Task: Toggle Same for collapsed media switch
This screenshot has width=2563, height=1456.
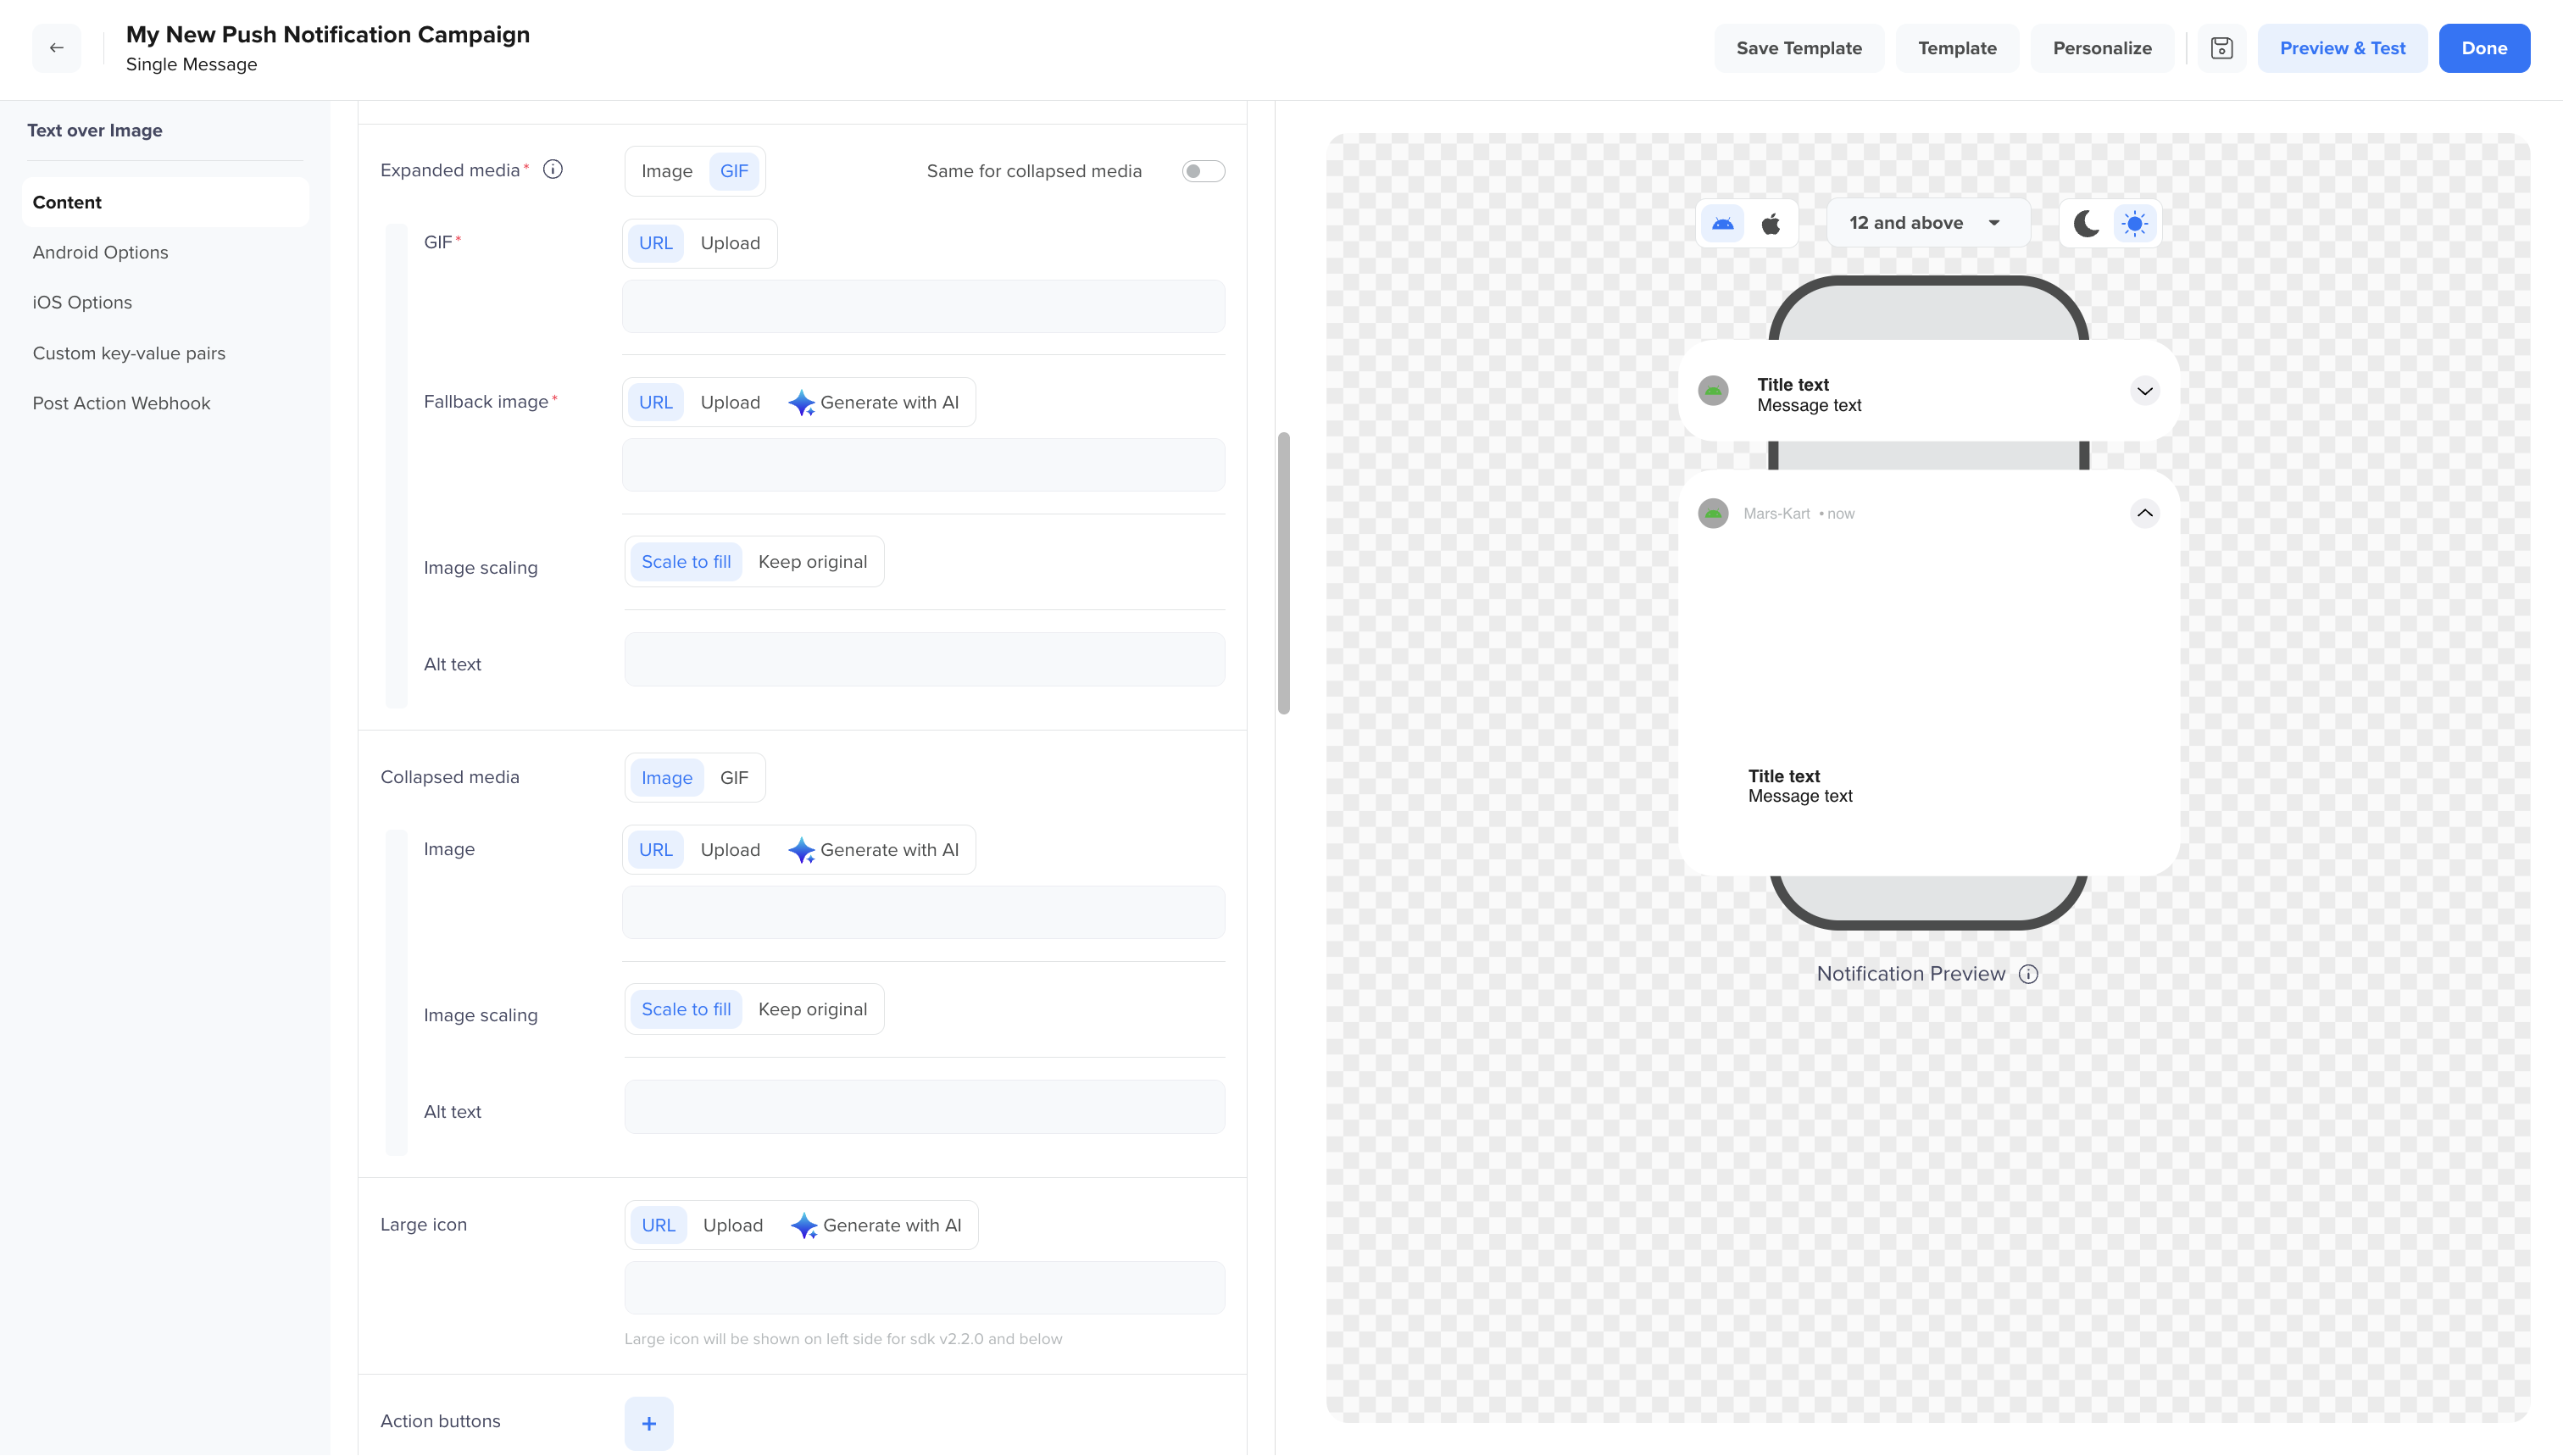Action: click(1203, 171)
